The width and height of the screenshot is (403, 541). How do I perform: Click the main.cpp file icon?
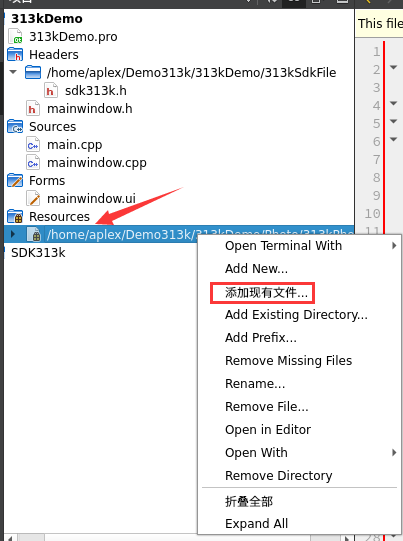(x=33, y=145)
